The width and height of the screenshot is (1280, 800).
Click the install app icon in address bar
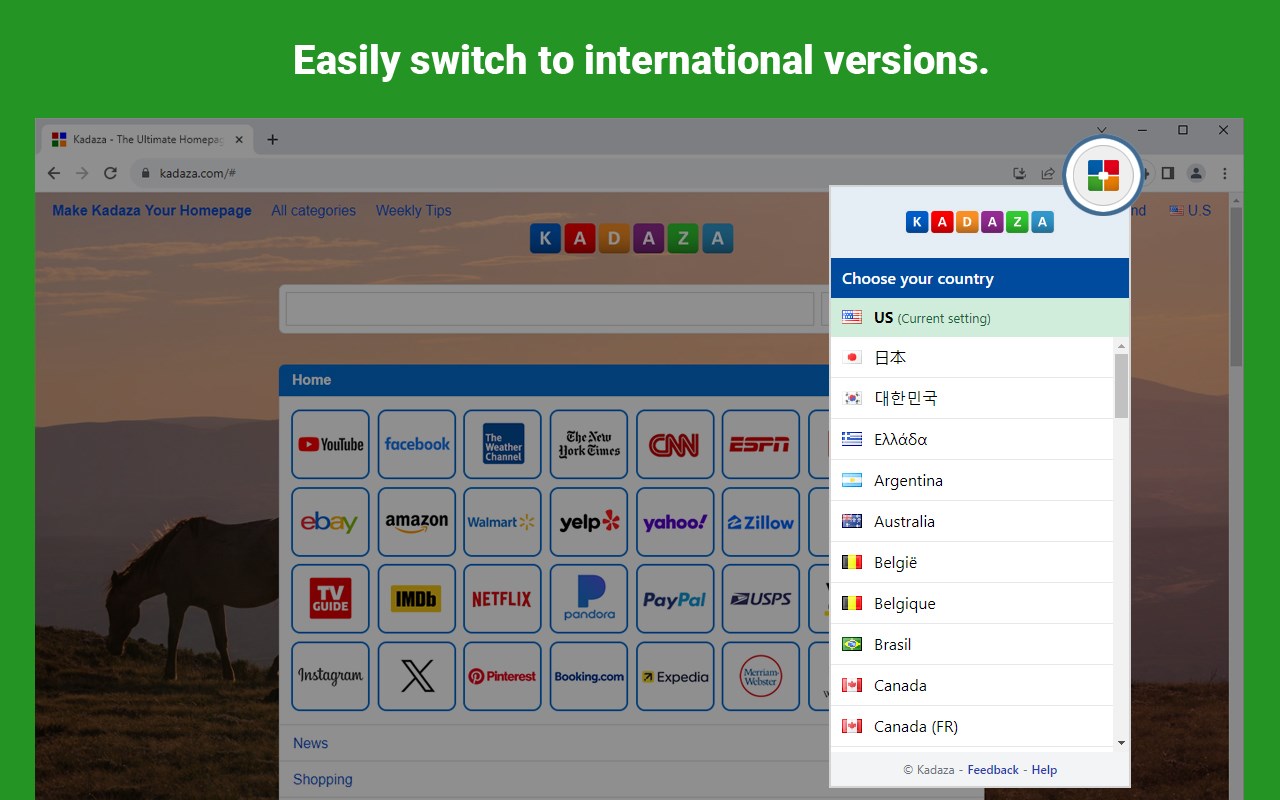click(x=1019, y=173)
